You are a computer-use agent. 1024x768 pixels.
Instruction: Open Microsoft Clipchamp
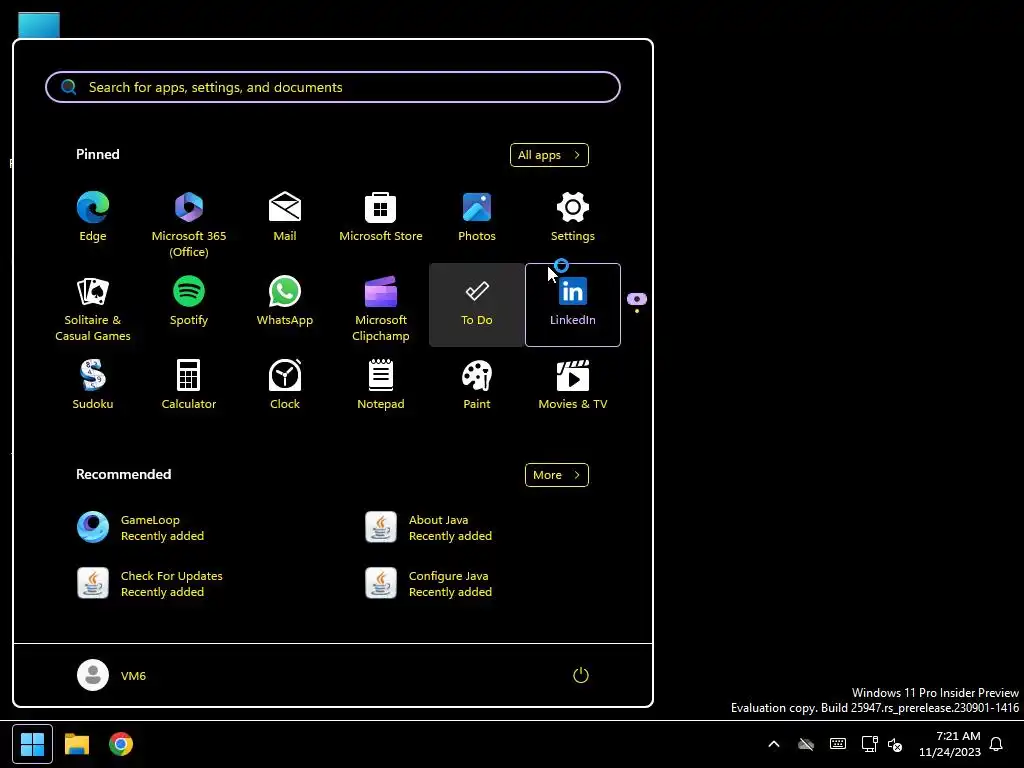381,305
